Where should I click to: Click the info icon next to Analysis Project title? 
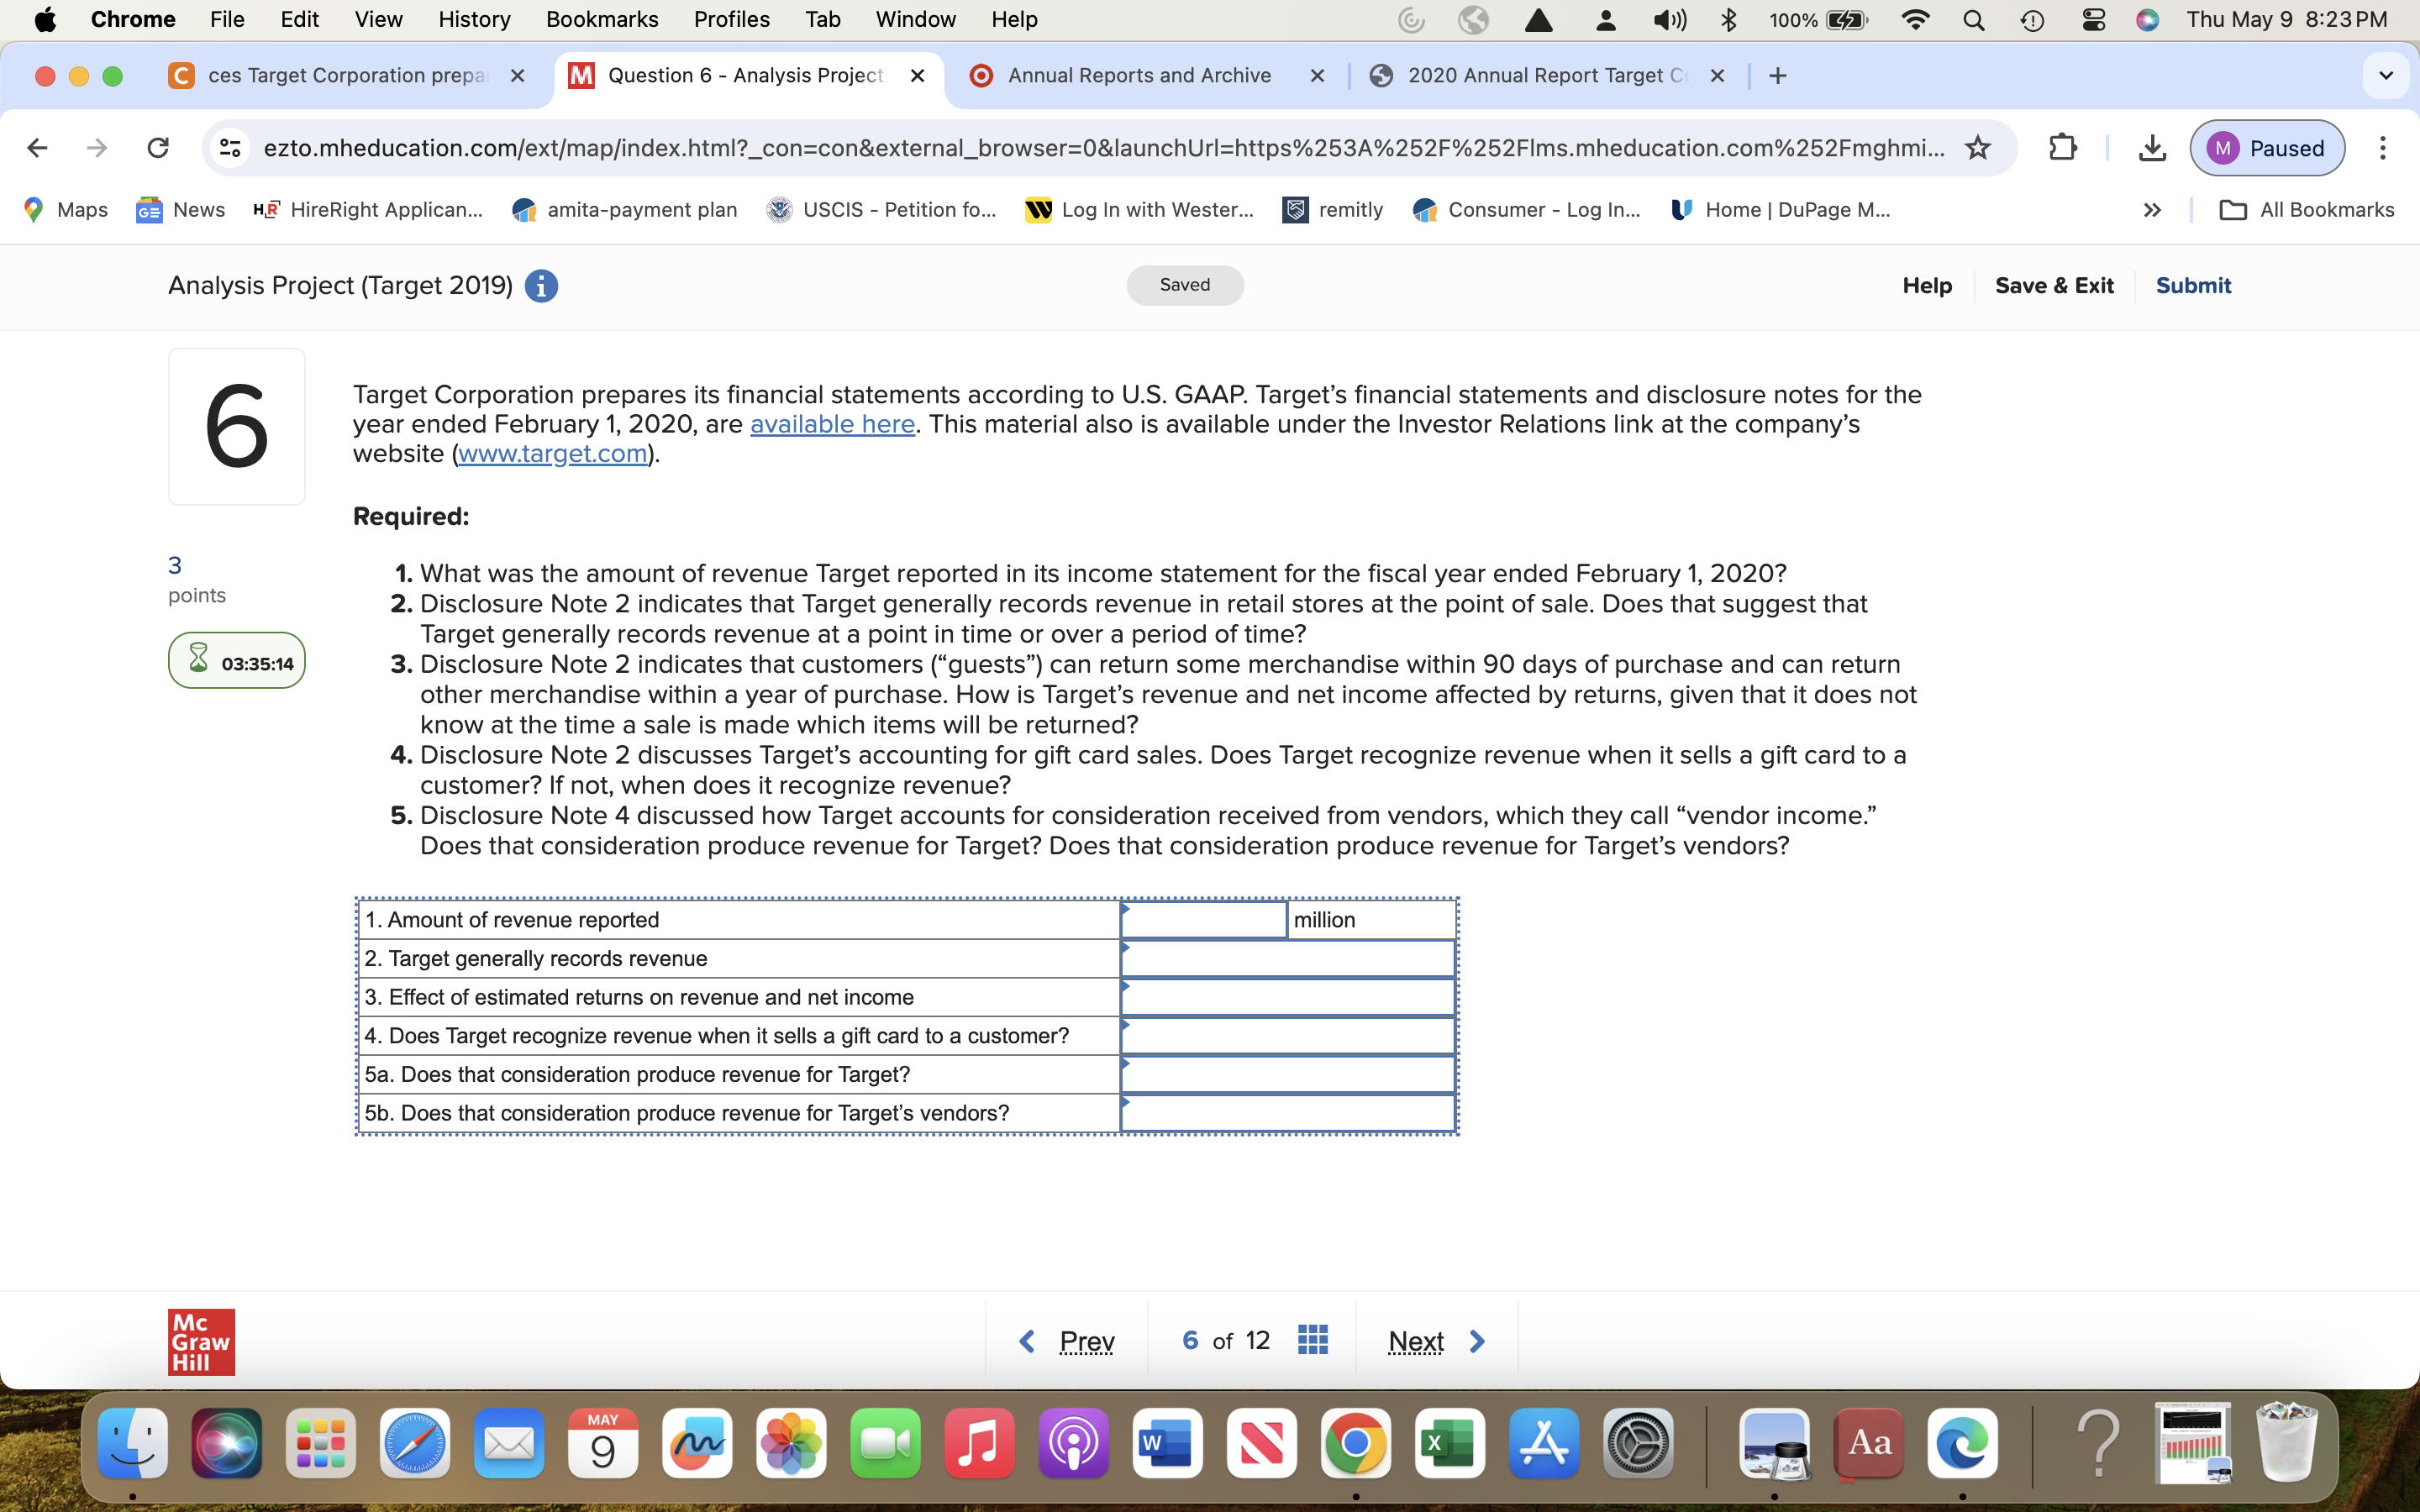541,286
